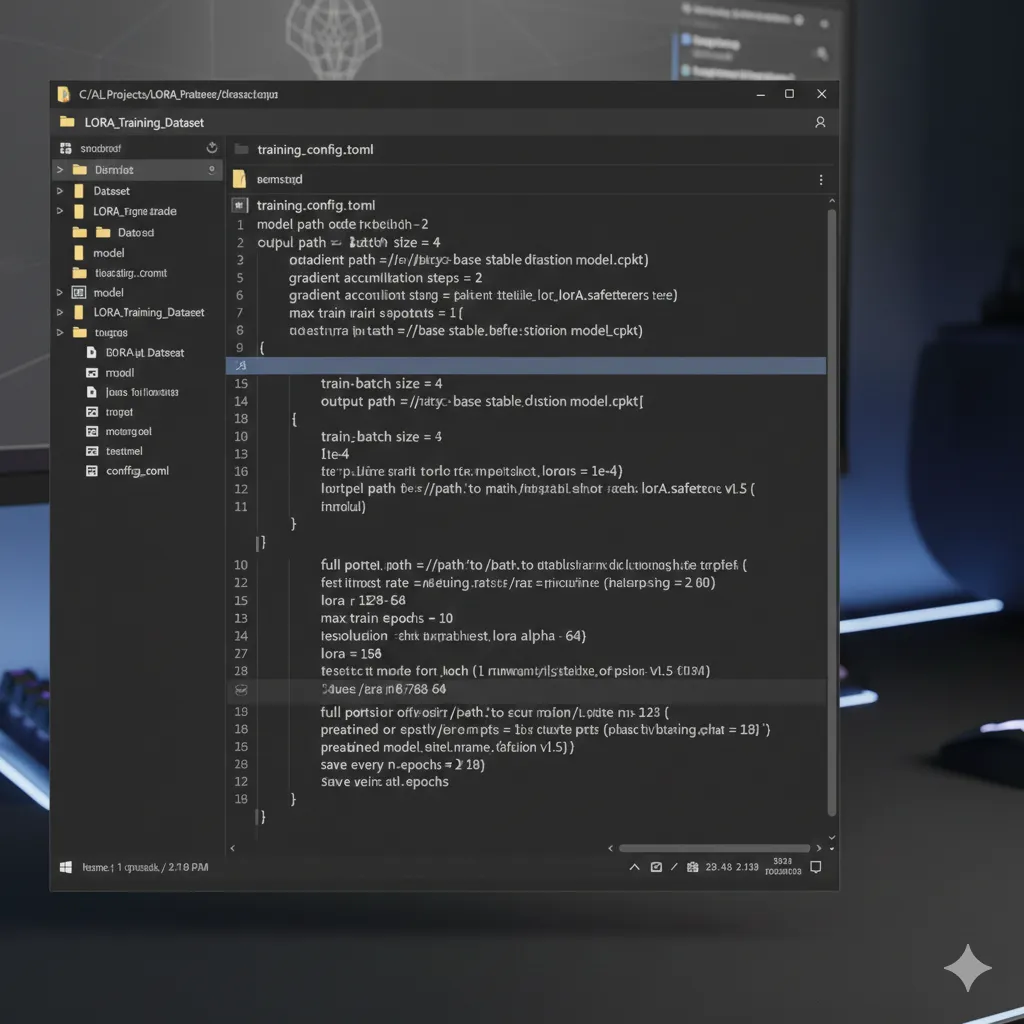This screenshot has height=1024, width=1024.
Task: Click the 'LORA_Training_Dataset' title in the header
Action: tap(144, 123)
